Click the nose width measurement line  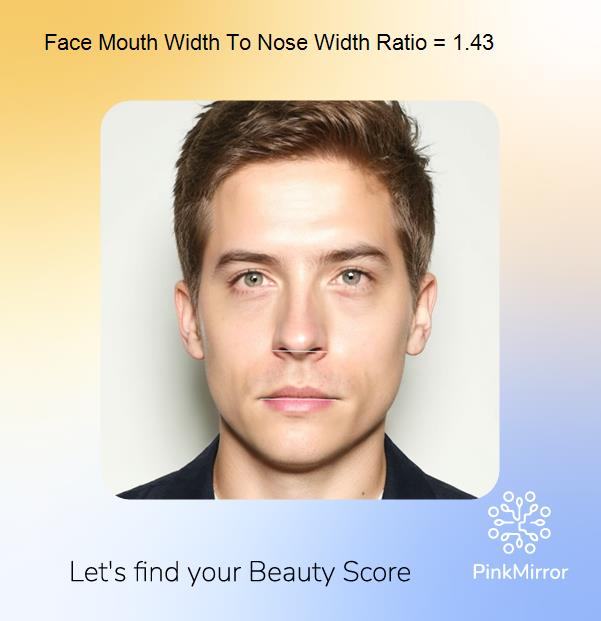(300, 351)
